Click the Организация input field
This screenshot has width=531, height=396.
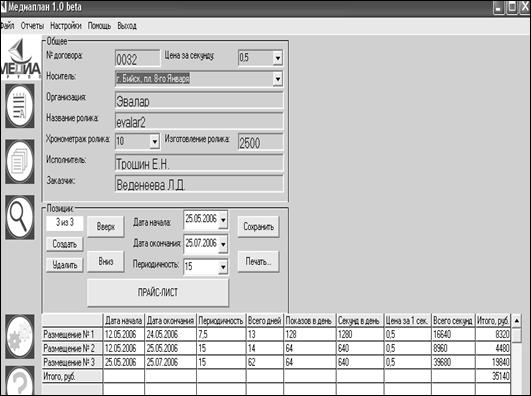pos(199,101)
